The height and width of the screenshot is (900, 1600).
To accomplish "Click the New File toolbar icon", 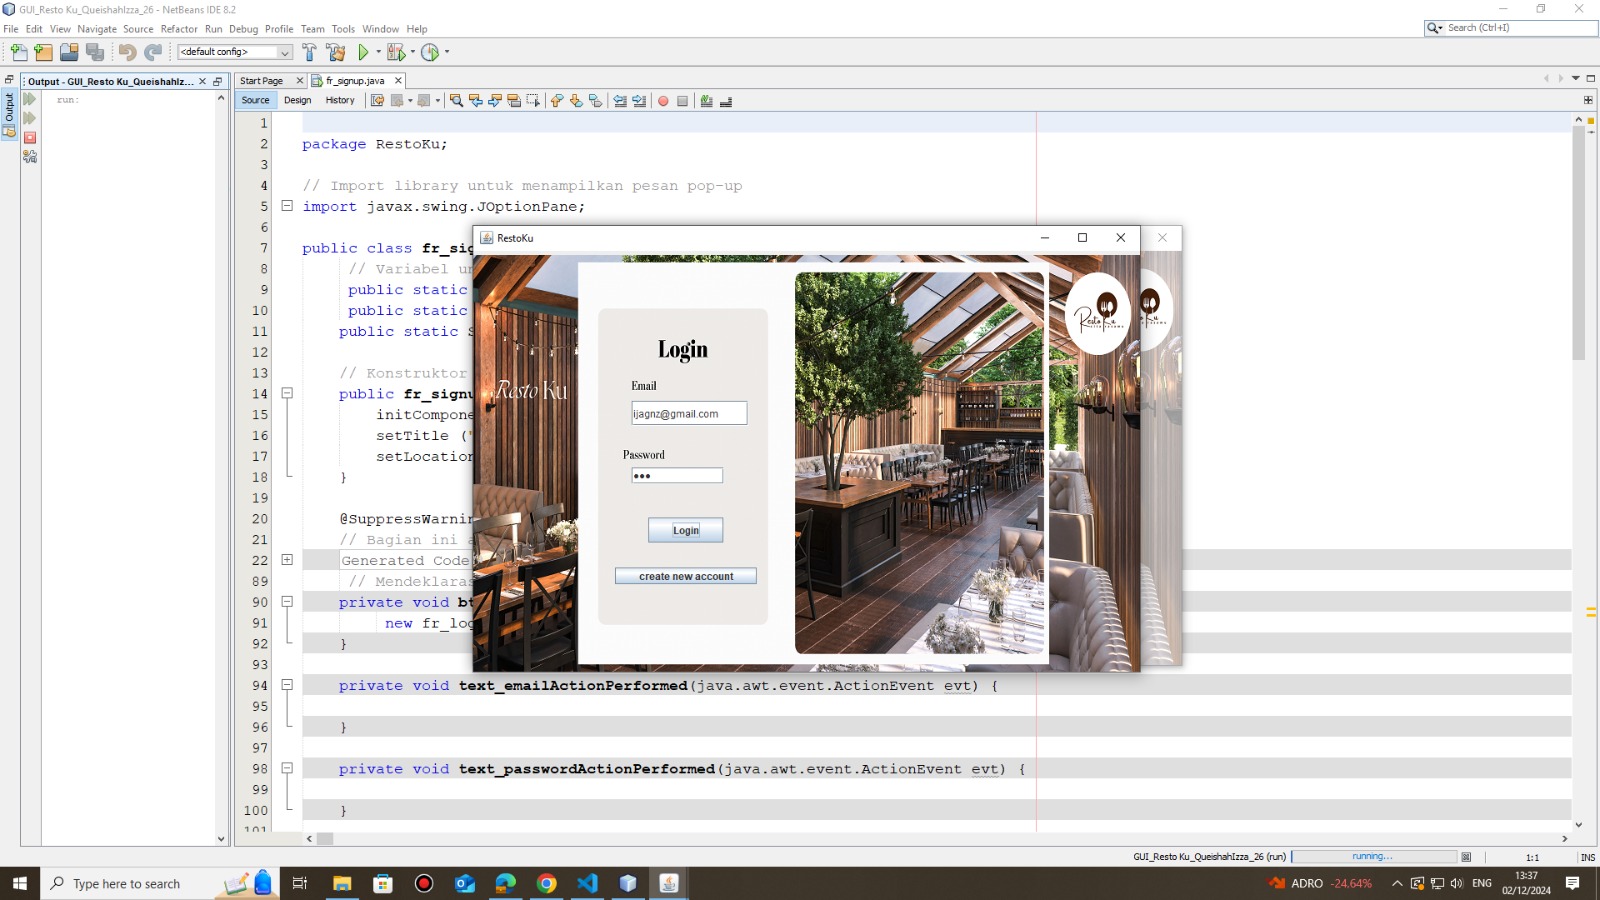I will pyautogui.click(x=19, y=52).
